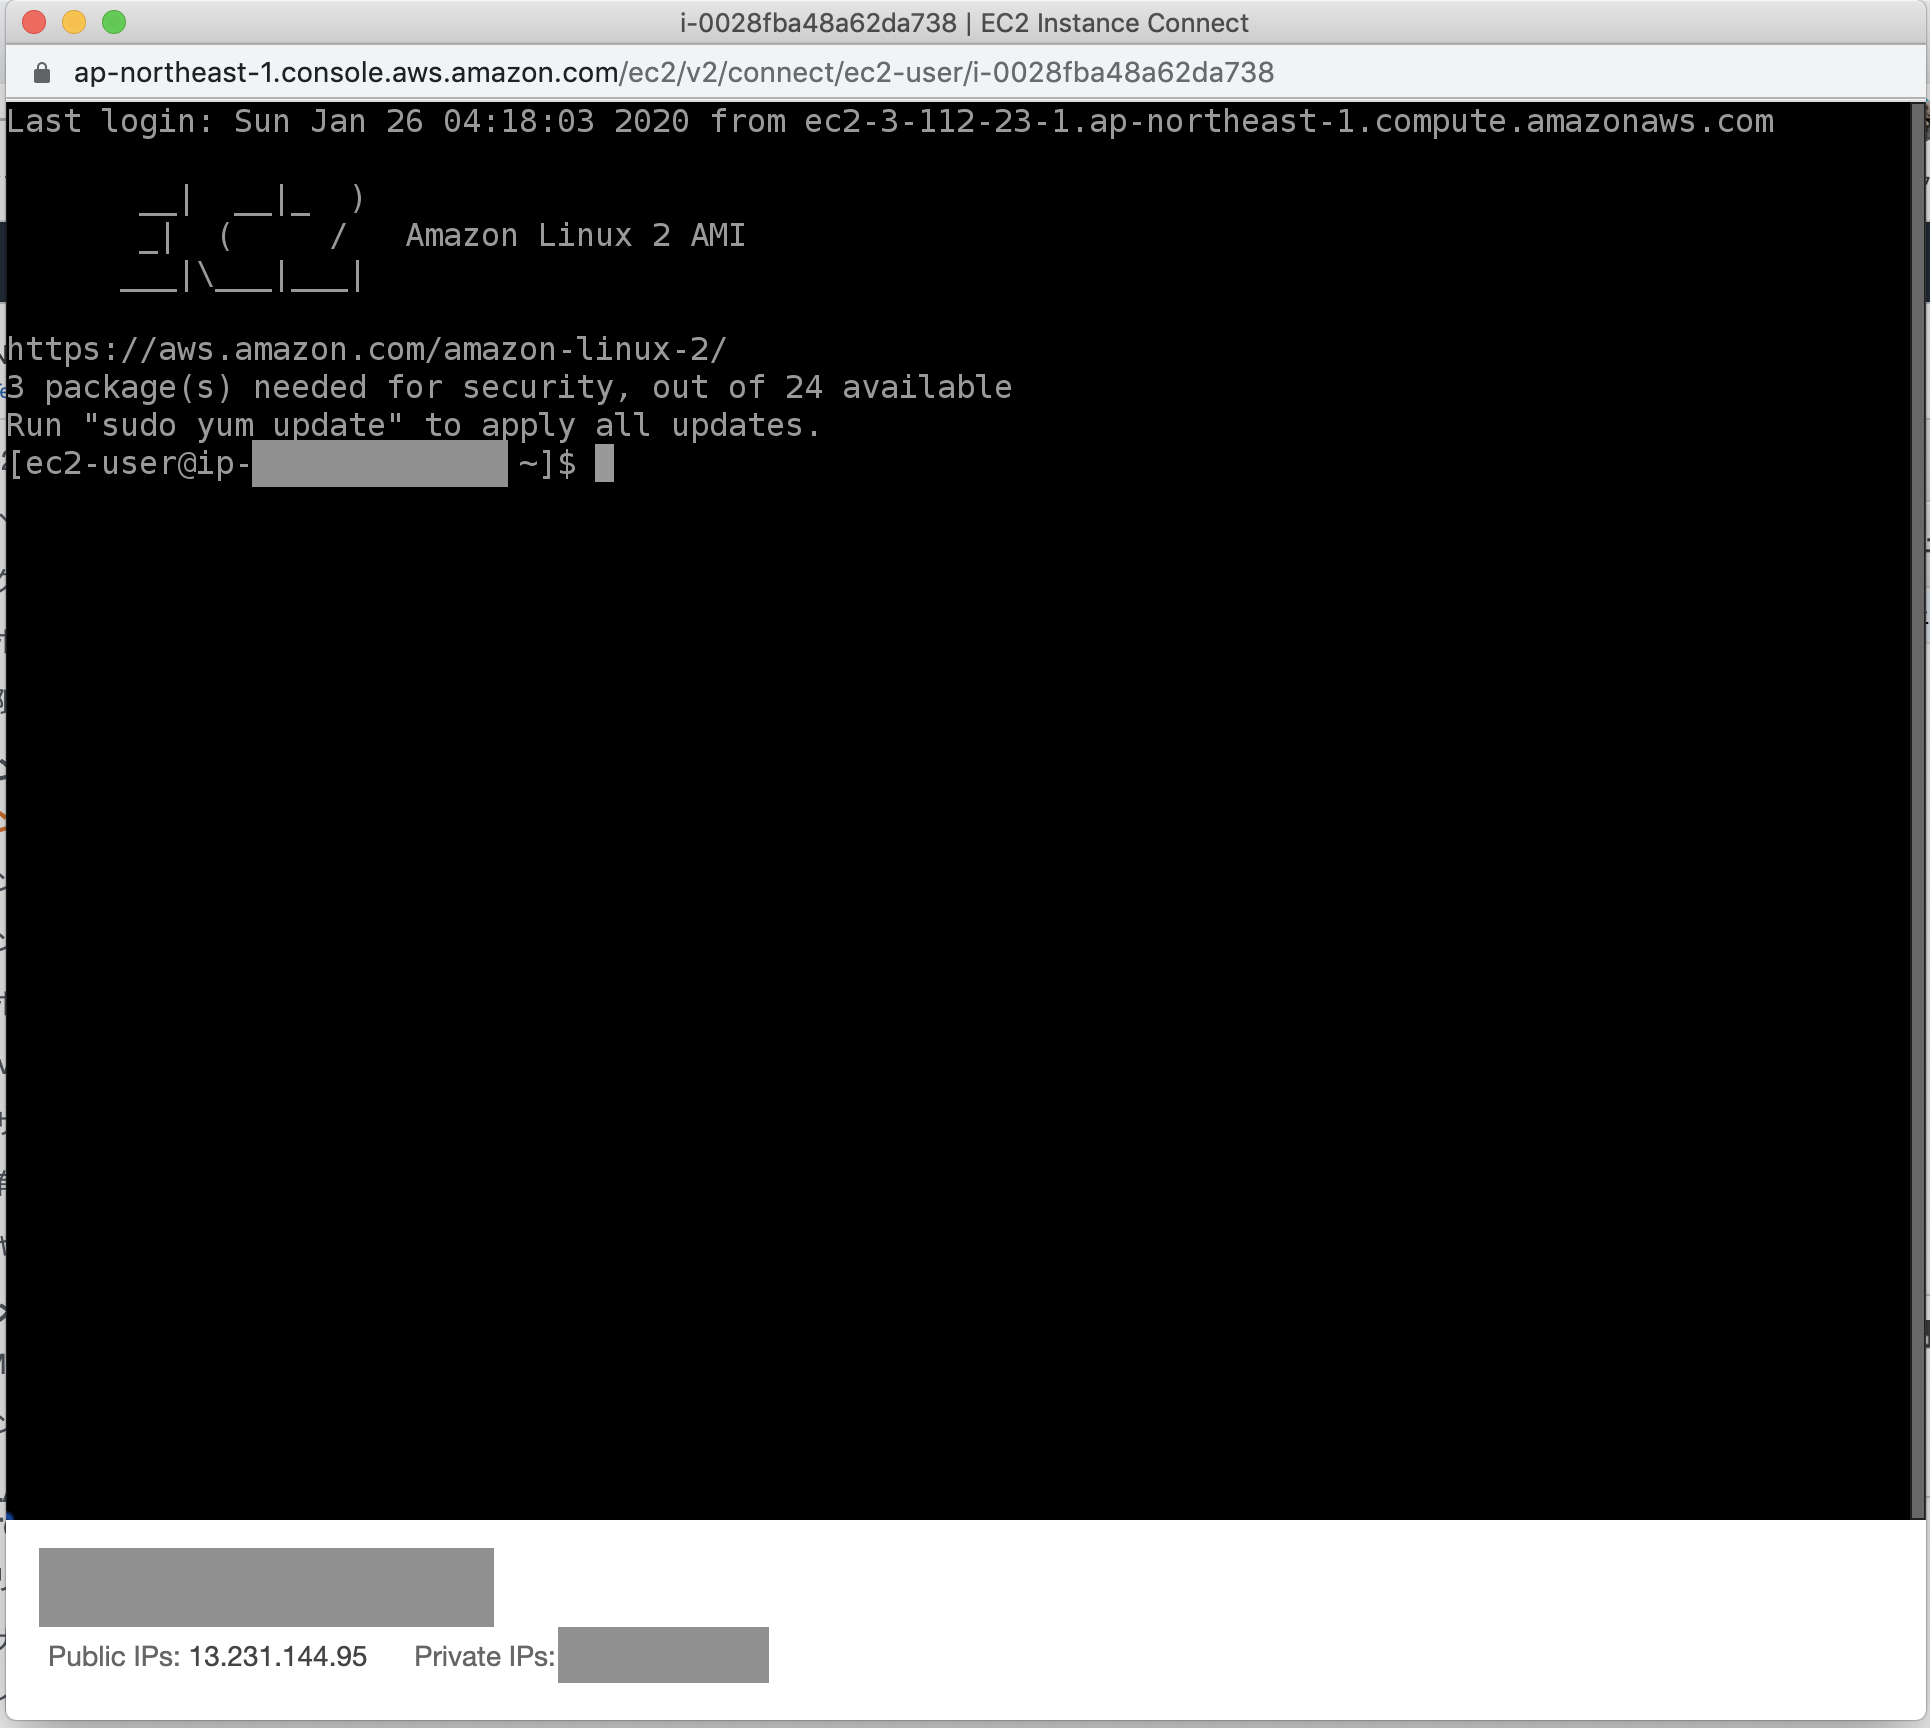
Task: Click the terminal cursor input field
Action: pyautogui.click(x=604, y=464)
